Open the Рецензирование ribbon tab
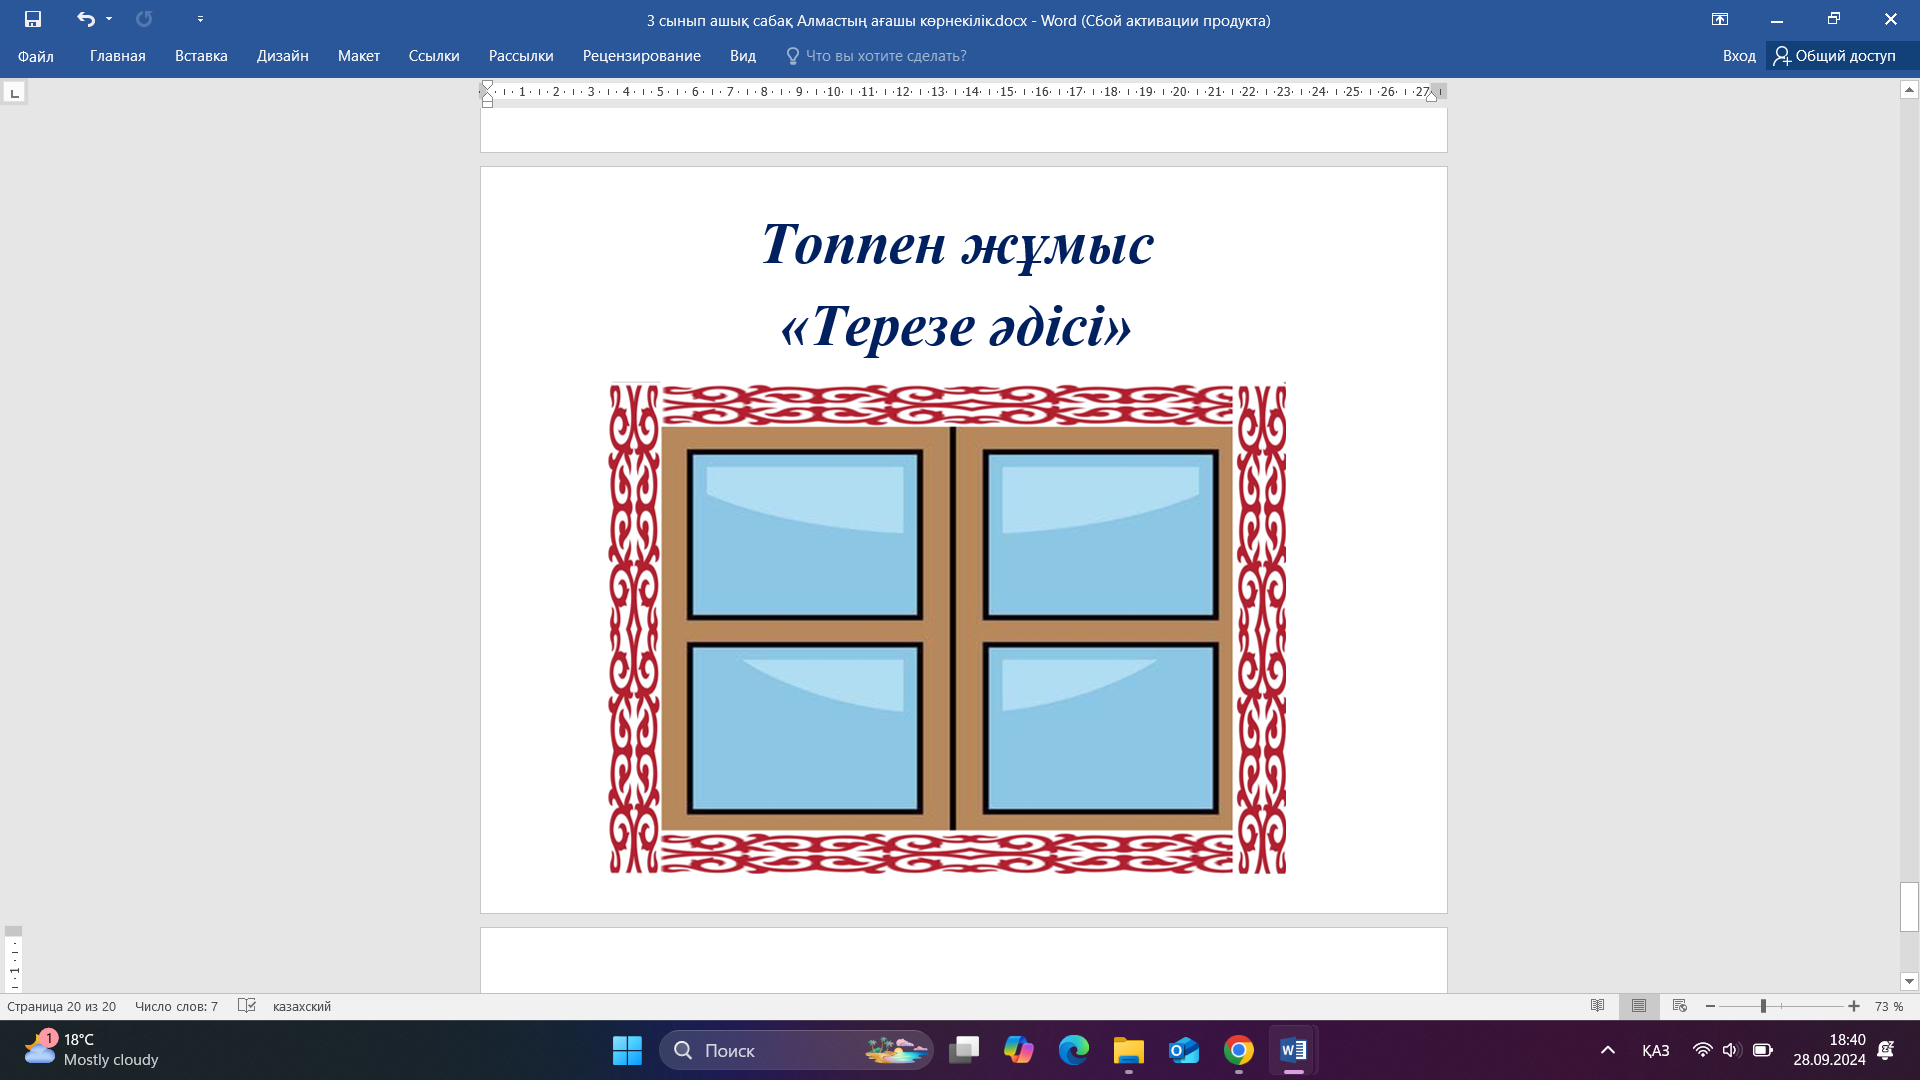The width and height of the screenshot is (1920, 1080). [x=641, y=56]
